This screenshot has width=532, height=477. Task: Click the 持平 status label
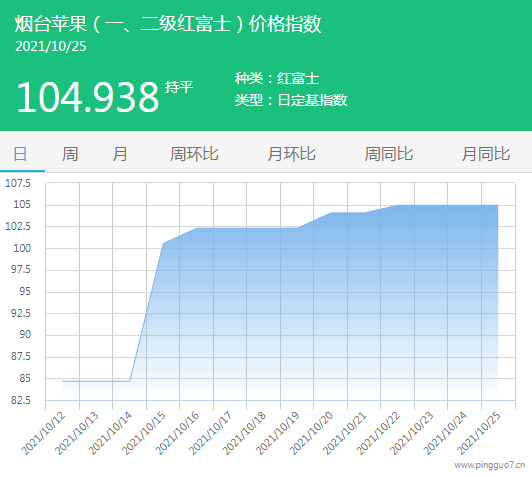(x=179, y=87)
